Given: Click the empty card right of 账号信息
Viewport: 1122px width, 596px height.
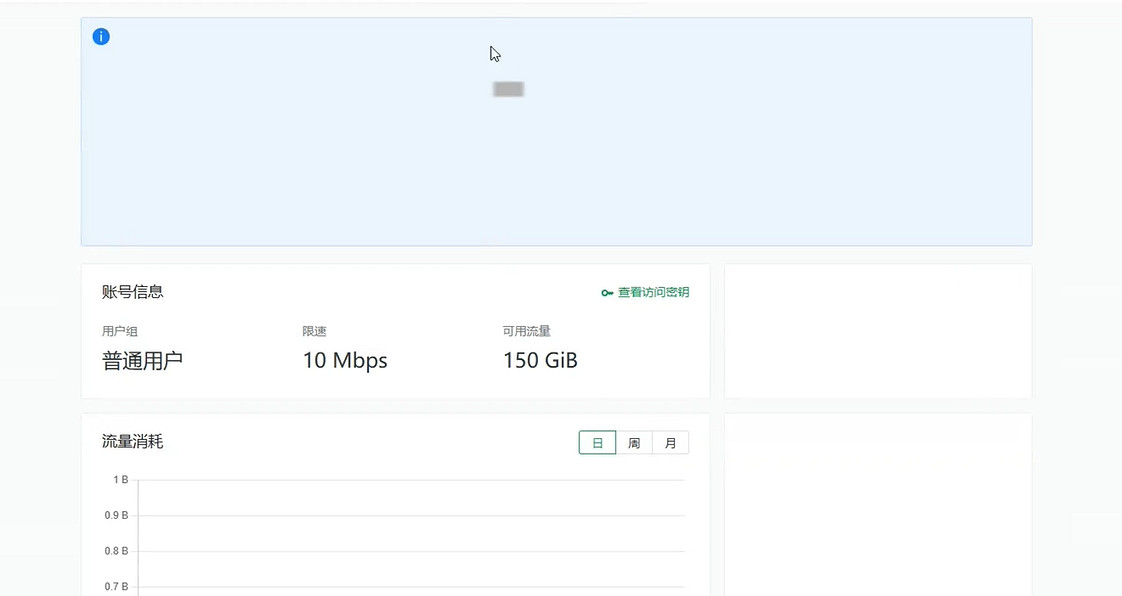Looking at the screenshot, I should tap(878, 331).
